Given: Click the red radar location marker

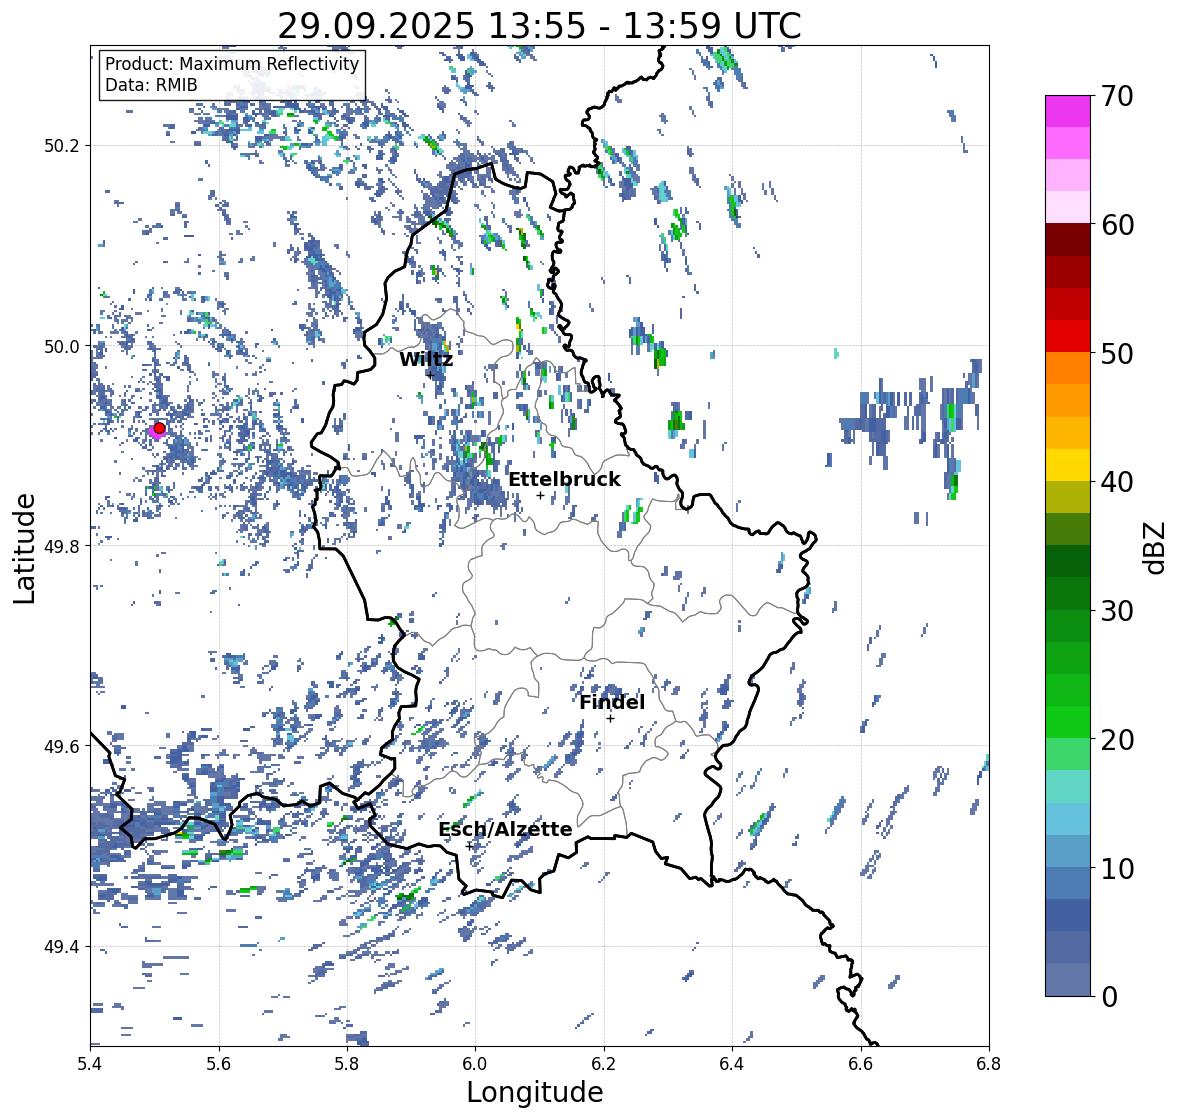Looking at the screenshot, I should tap(159, 428).
